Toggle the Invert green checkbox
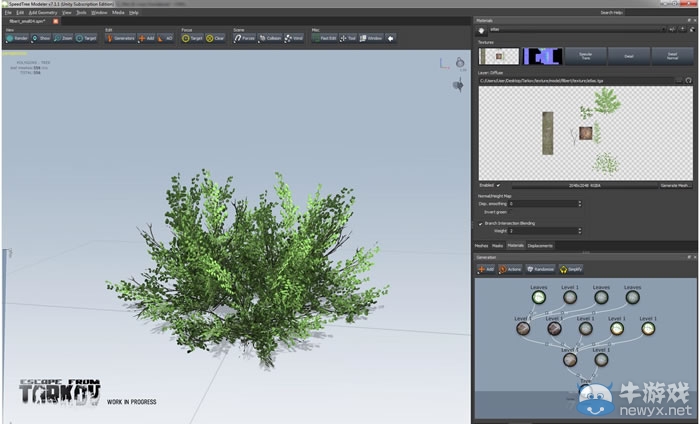Viewport: 700px width, 424px height. tap(511, 212)
